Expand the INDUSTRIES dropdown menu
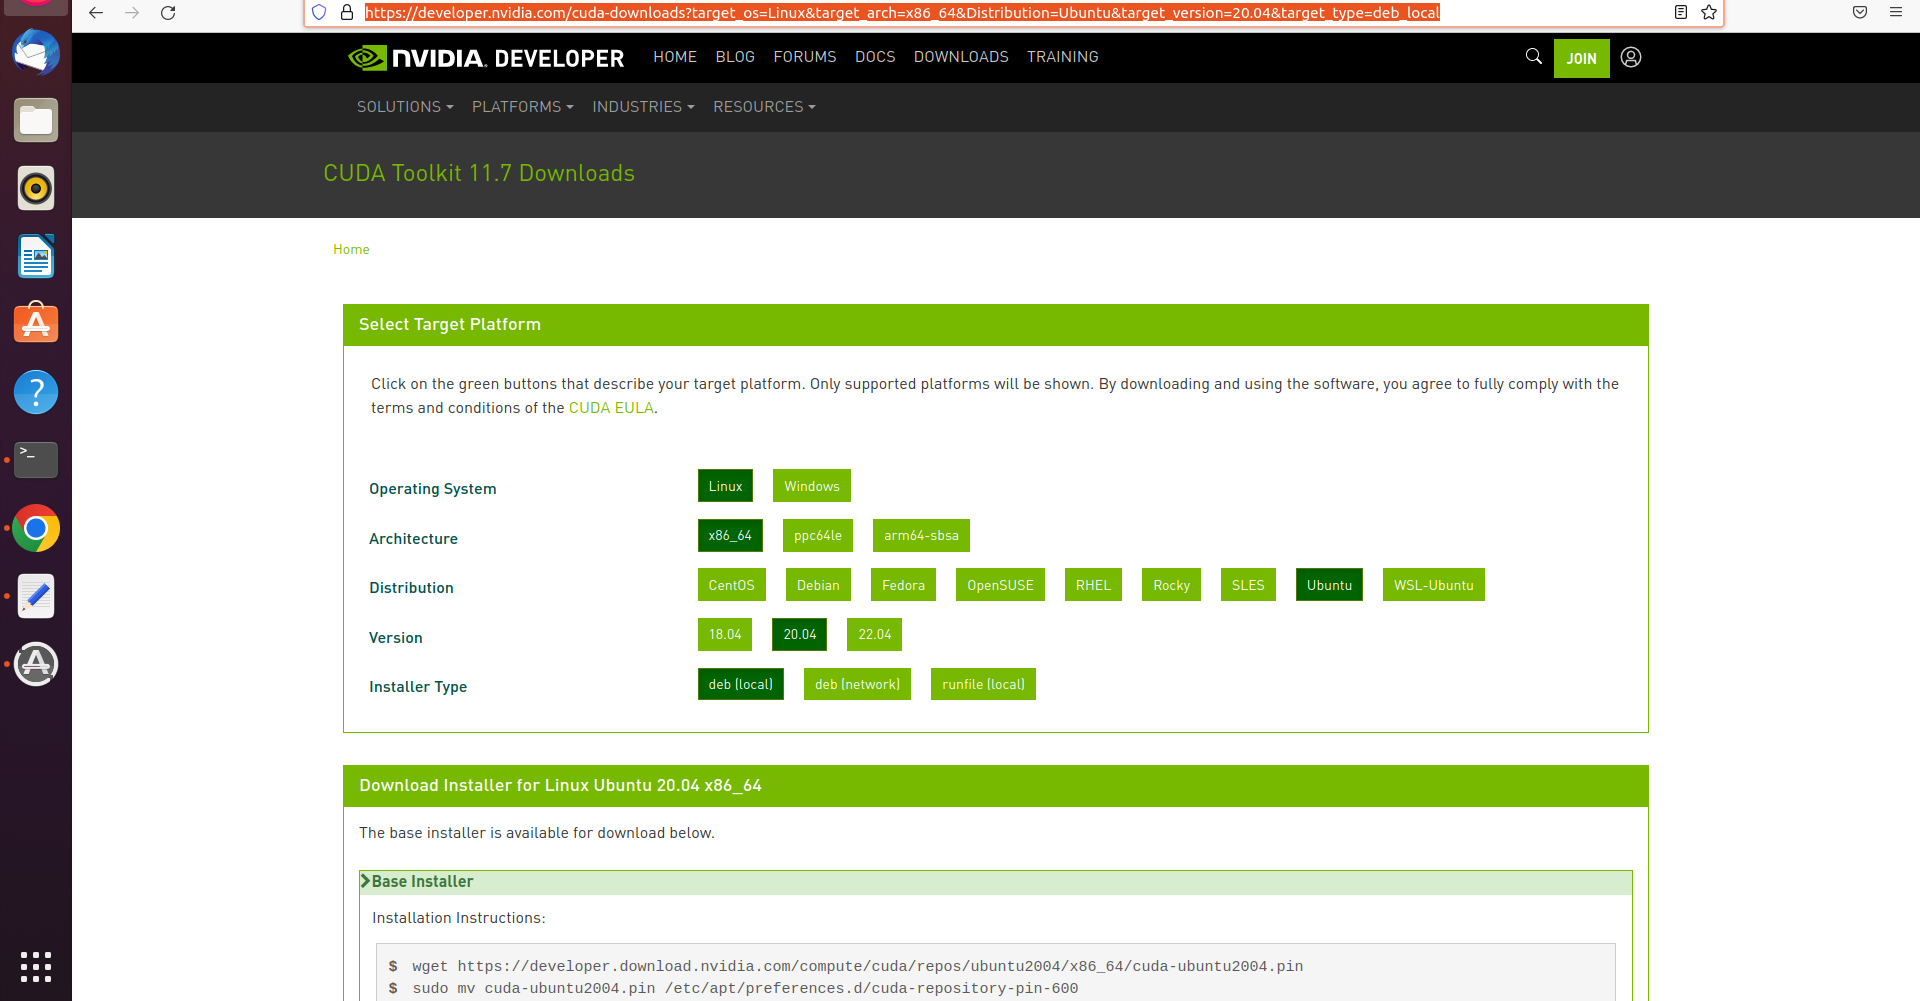 click(643, 107)
